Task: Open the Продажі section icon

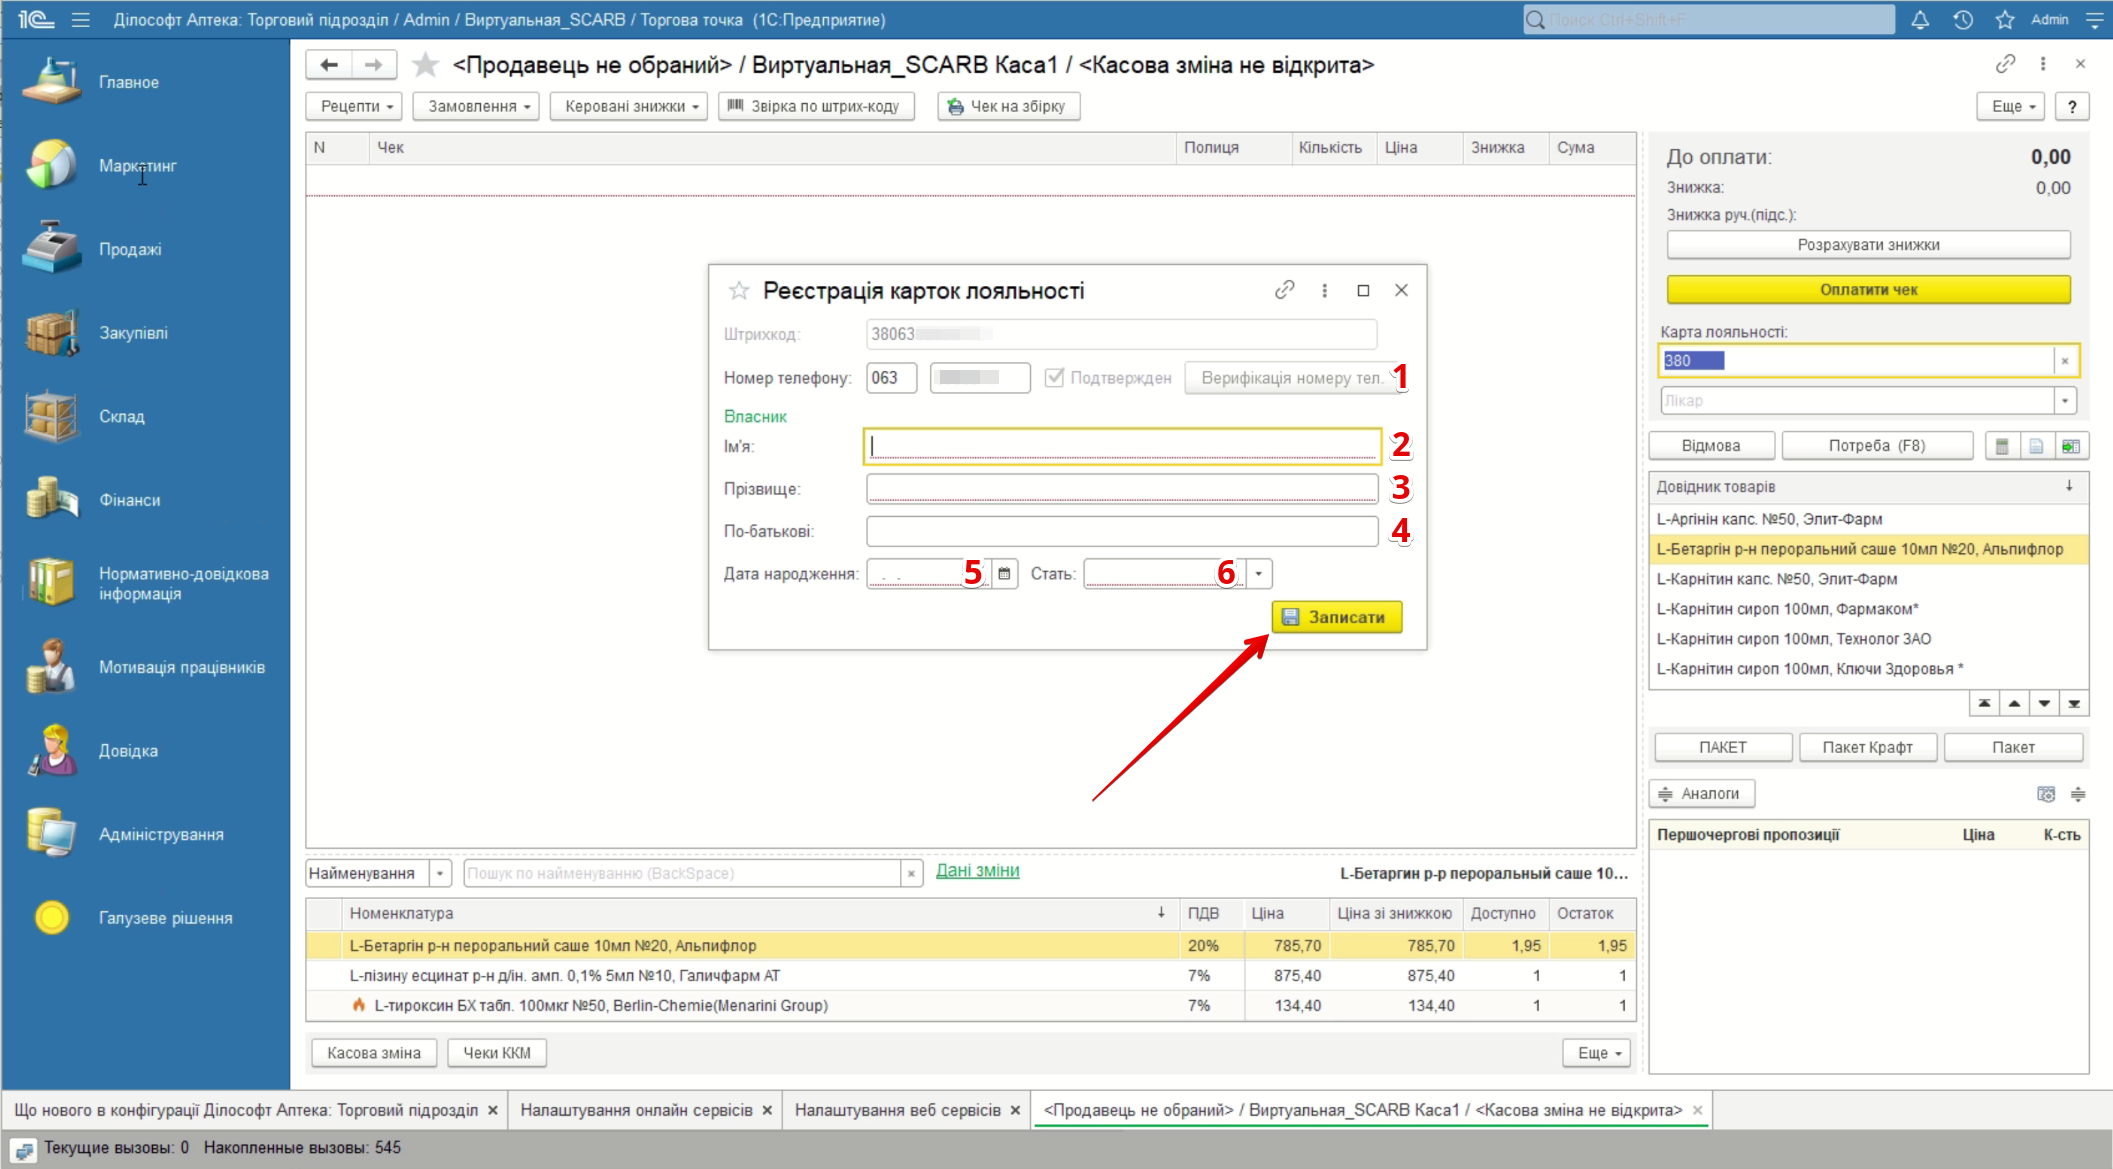Action: (x=52, y=248)
